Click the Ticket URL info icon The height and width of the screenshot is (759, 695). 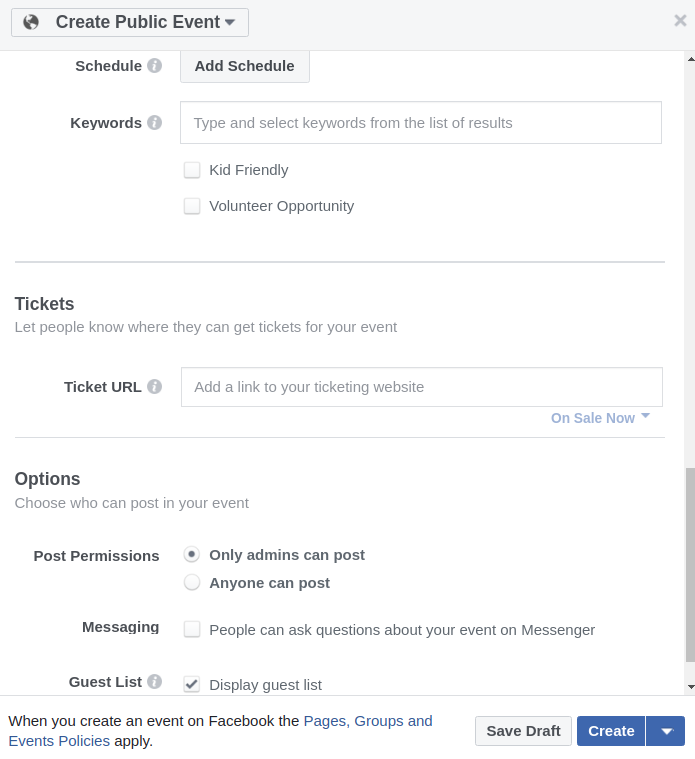tap(155, 387)
